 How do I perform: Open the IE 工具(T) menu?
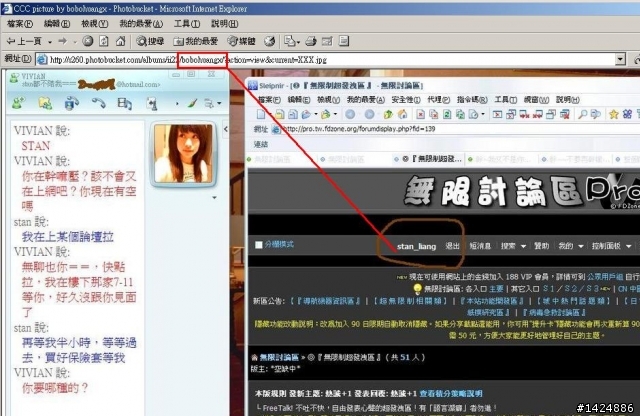coord(187,24)
